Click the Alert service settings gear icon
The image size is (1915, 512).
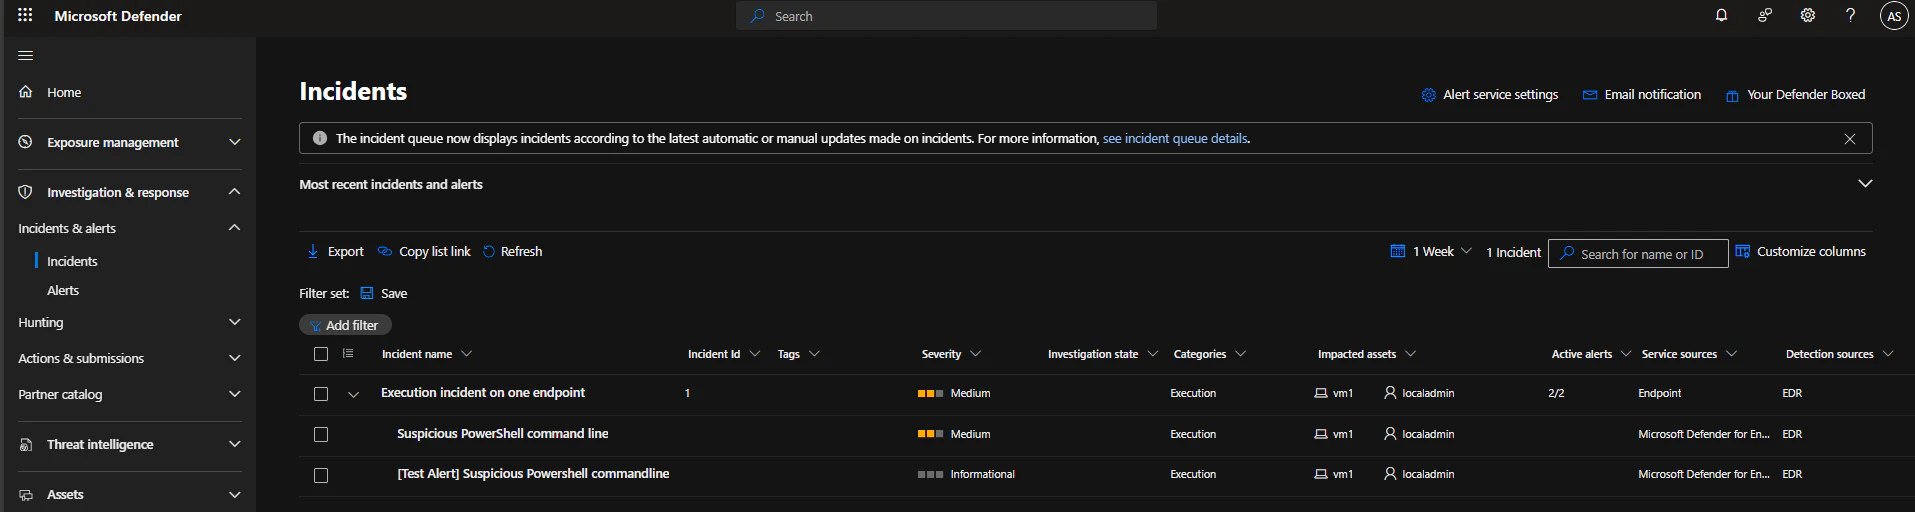[1429, 95]
